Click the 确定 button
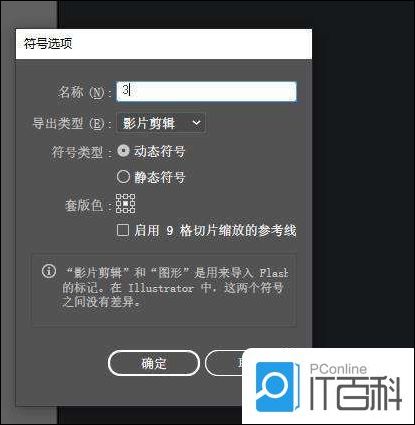Screen dimensions: 415x425 pyautogui.click(x=154, y=363)
